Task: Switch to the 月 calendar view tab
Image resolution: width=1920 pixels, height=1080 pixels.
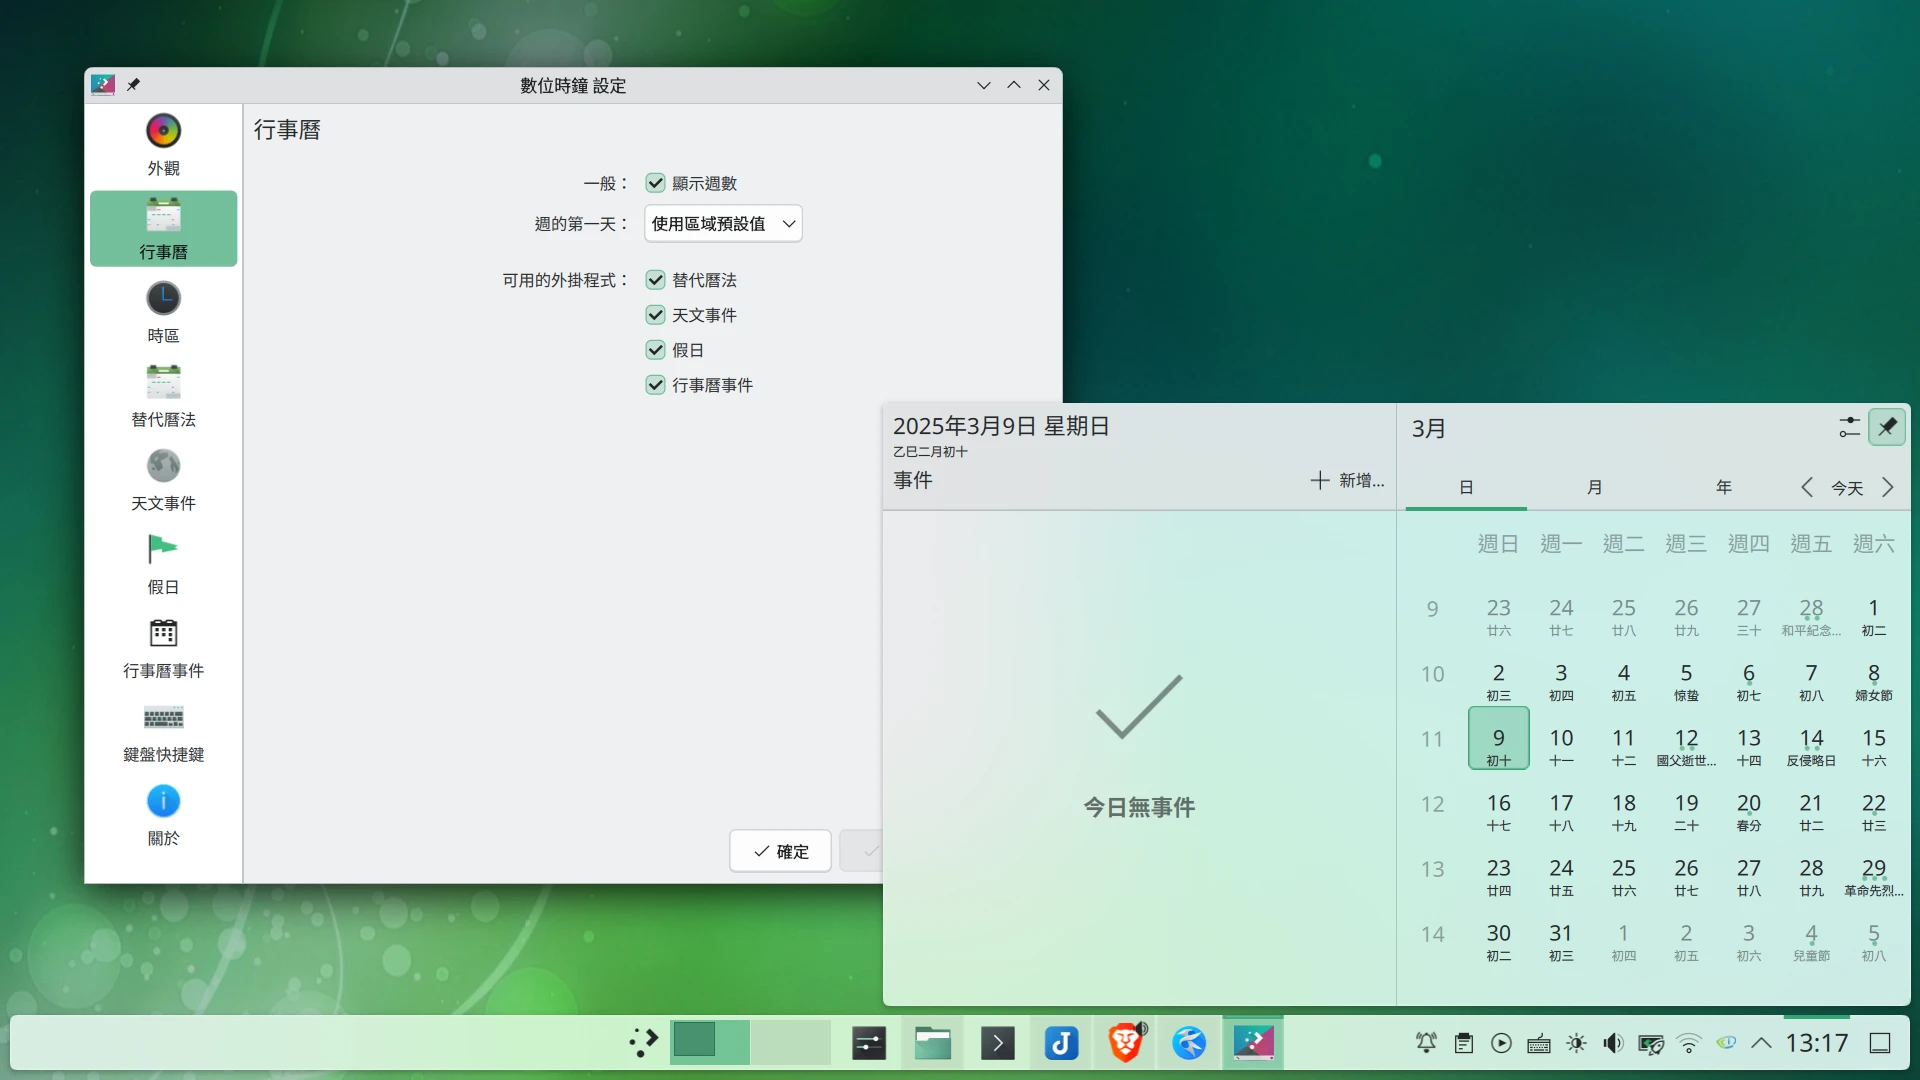Action: coord(1594,487)
